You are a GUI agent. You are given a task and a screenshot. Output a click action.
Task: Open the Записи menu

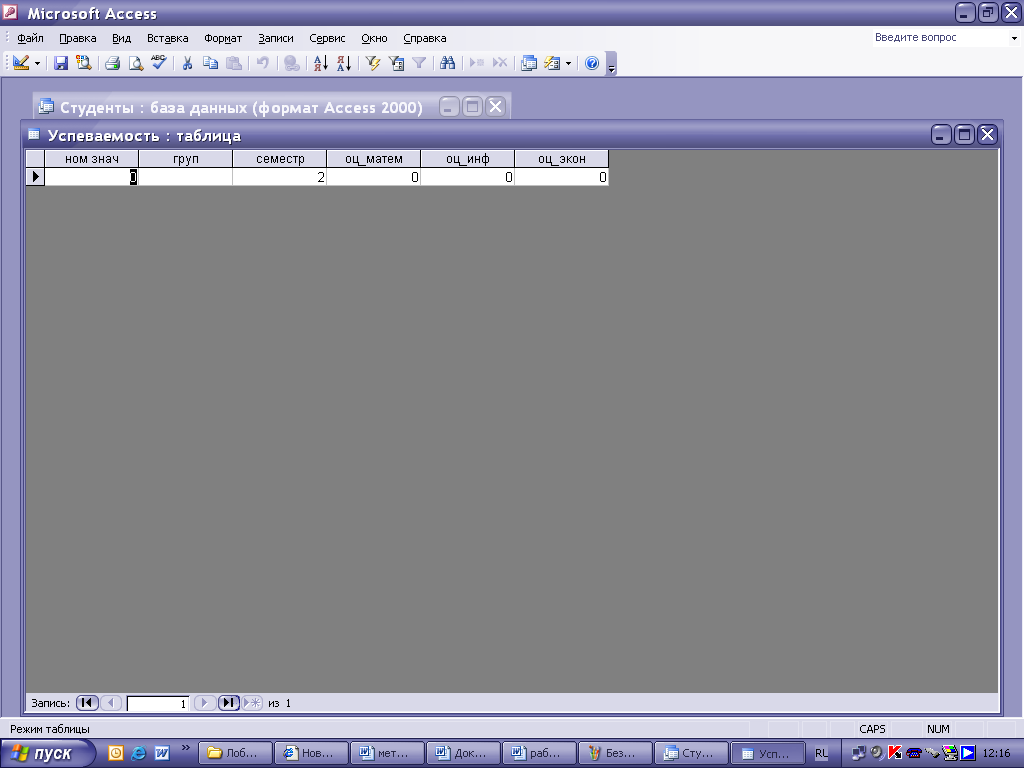(x=276, y=38)
